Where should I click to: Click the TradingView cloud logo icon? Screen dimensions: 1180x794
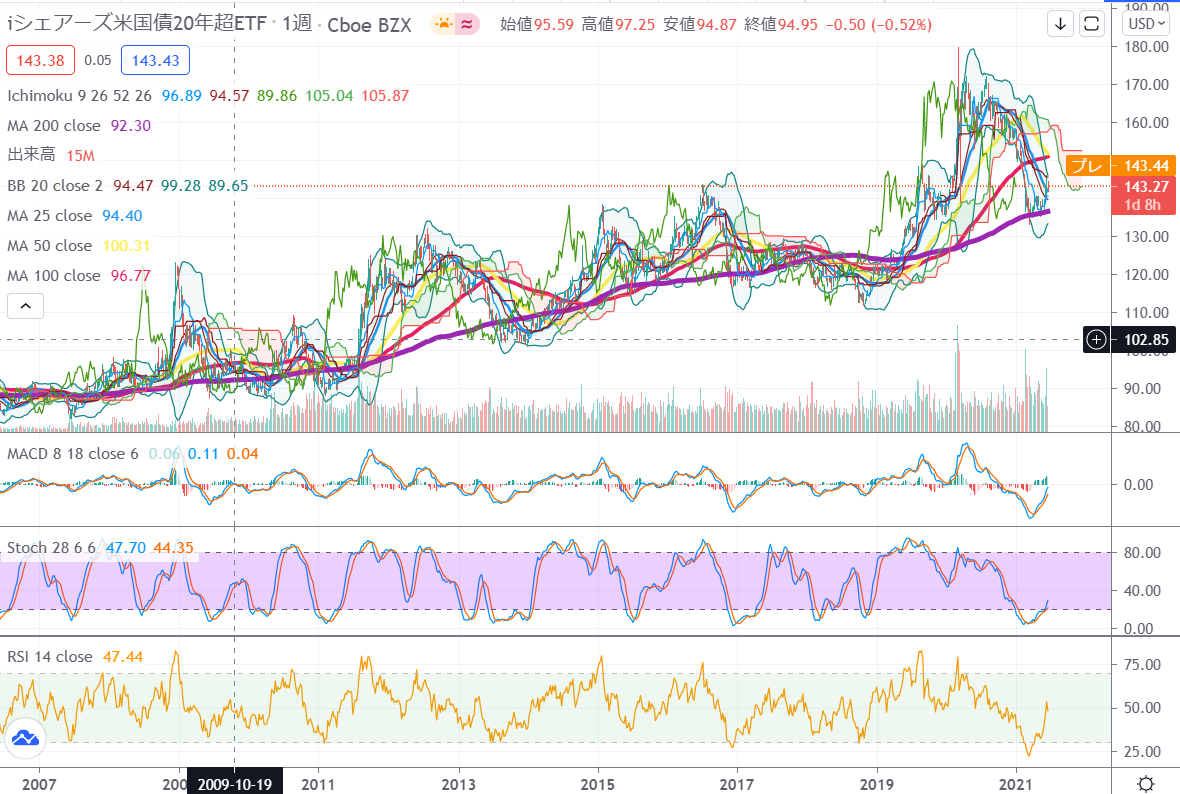coord(26,738)
